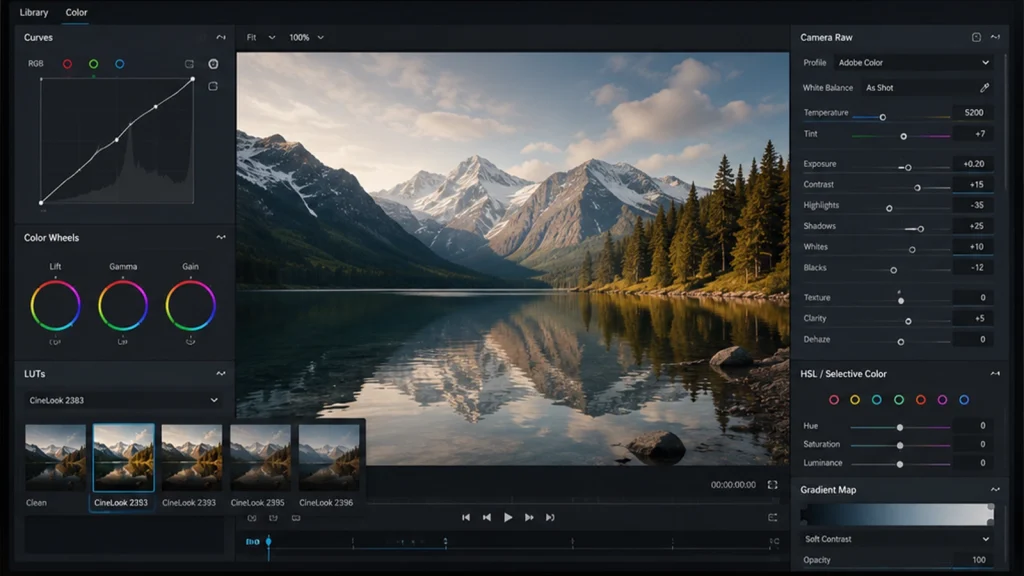1024x576 pixels.
Task: Click the Saturation slider handle in HSL
Action: pos(900,445)
